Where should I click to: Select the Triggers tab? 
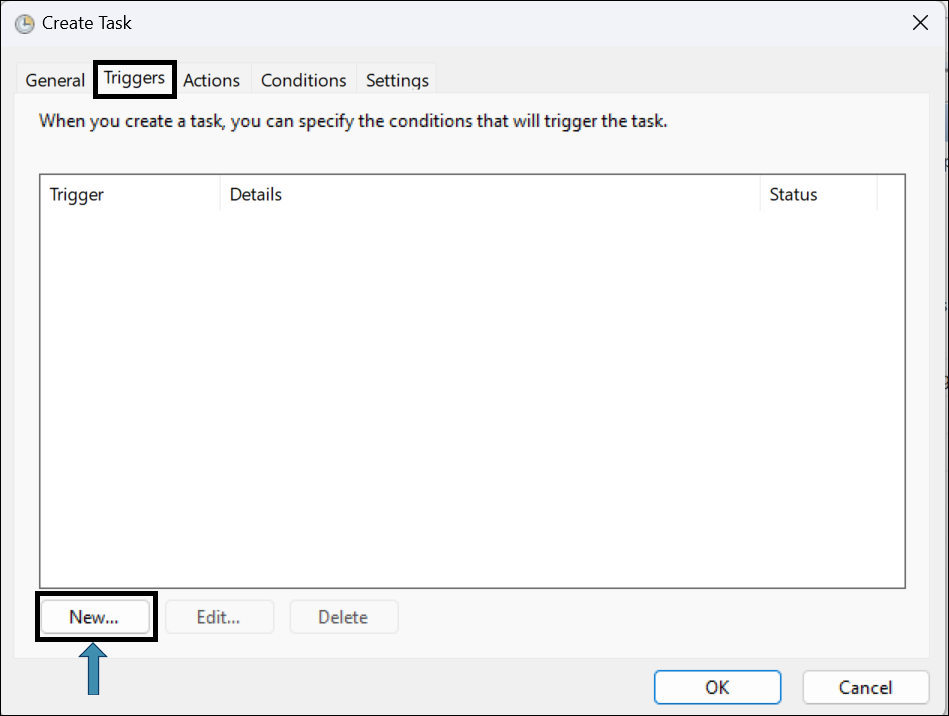134,79
